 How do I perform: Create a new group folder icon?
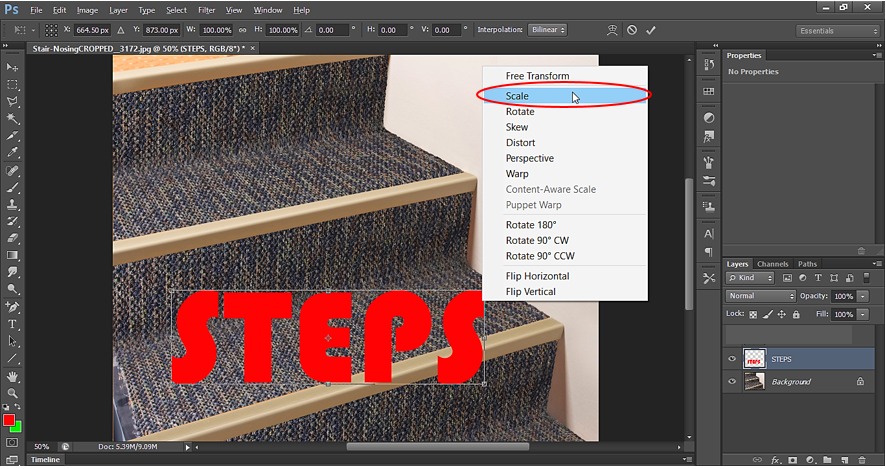pos(827,460)
